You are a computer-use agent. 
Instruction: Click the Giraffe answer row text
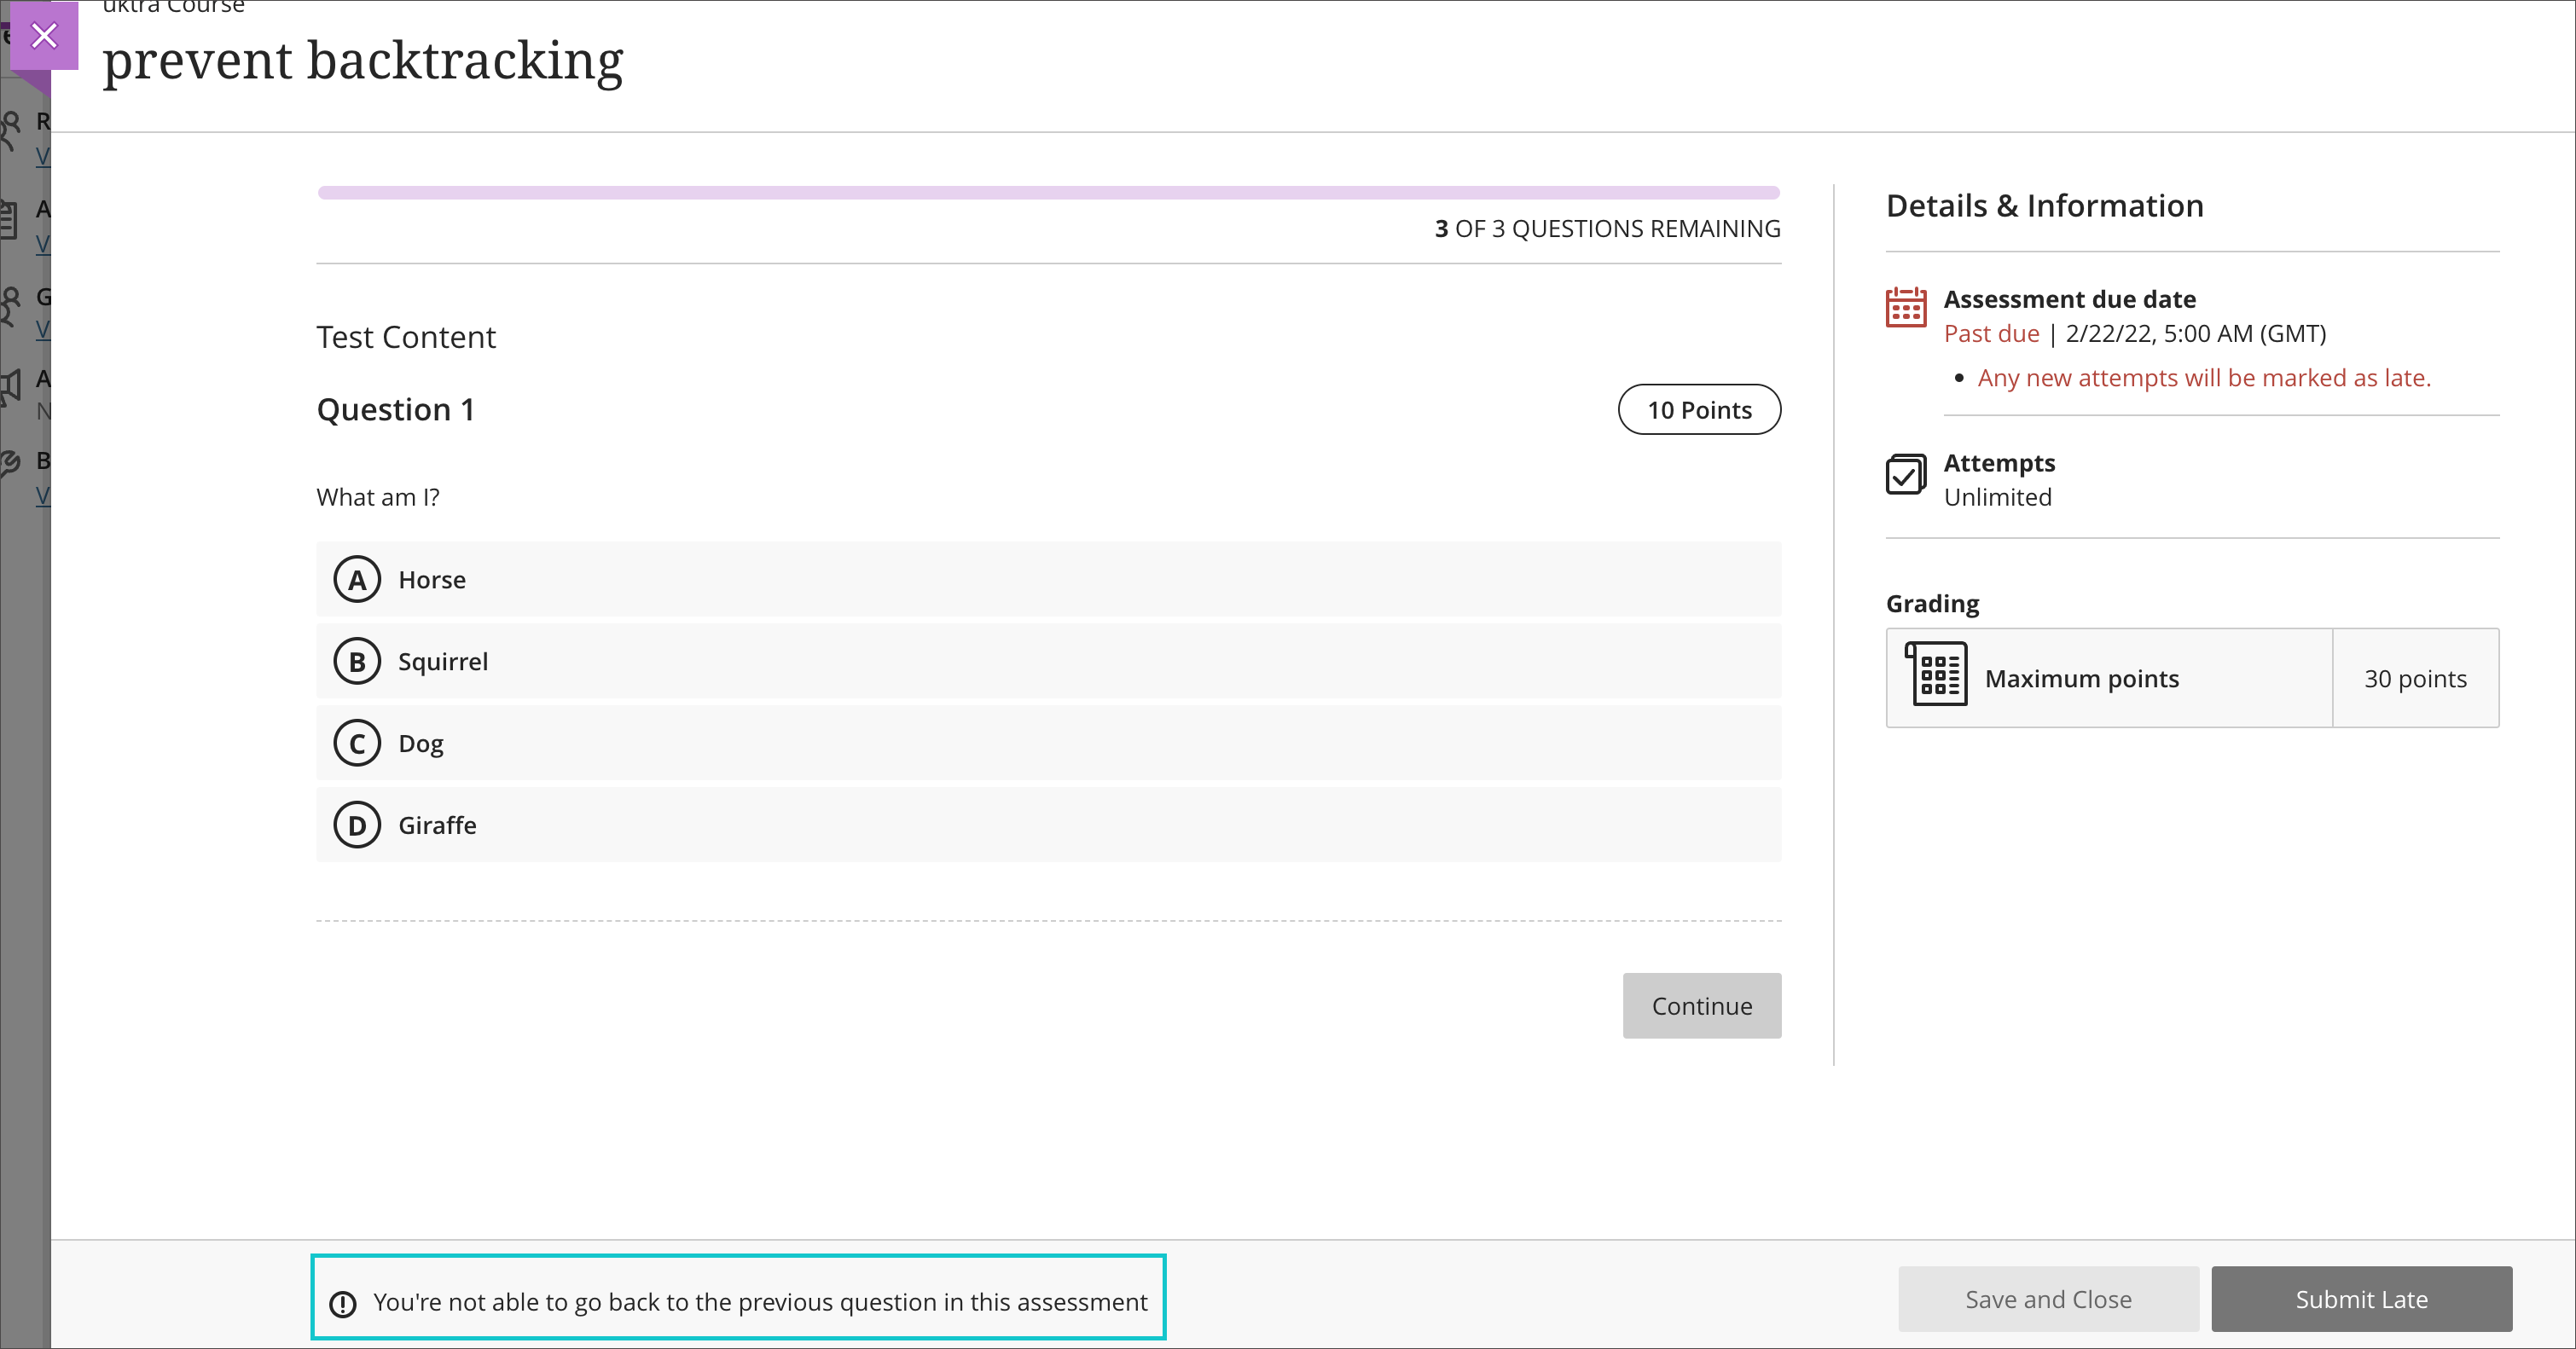click(437, 825)
